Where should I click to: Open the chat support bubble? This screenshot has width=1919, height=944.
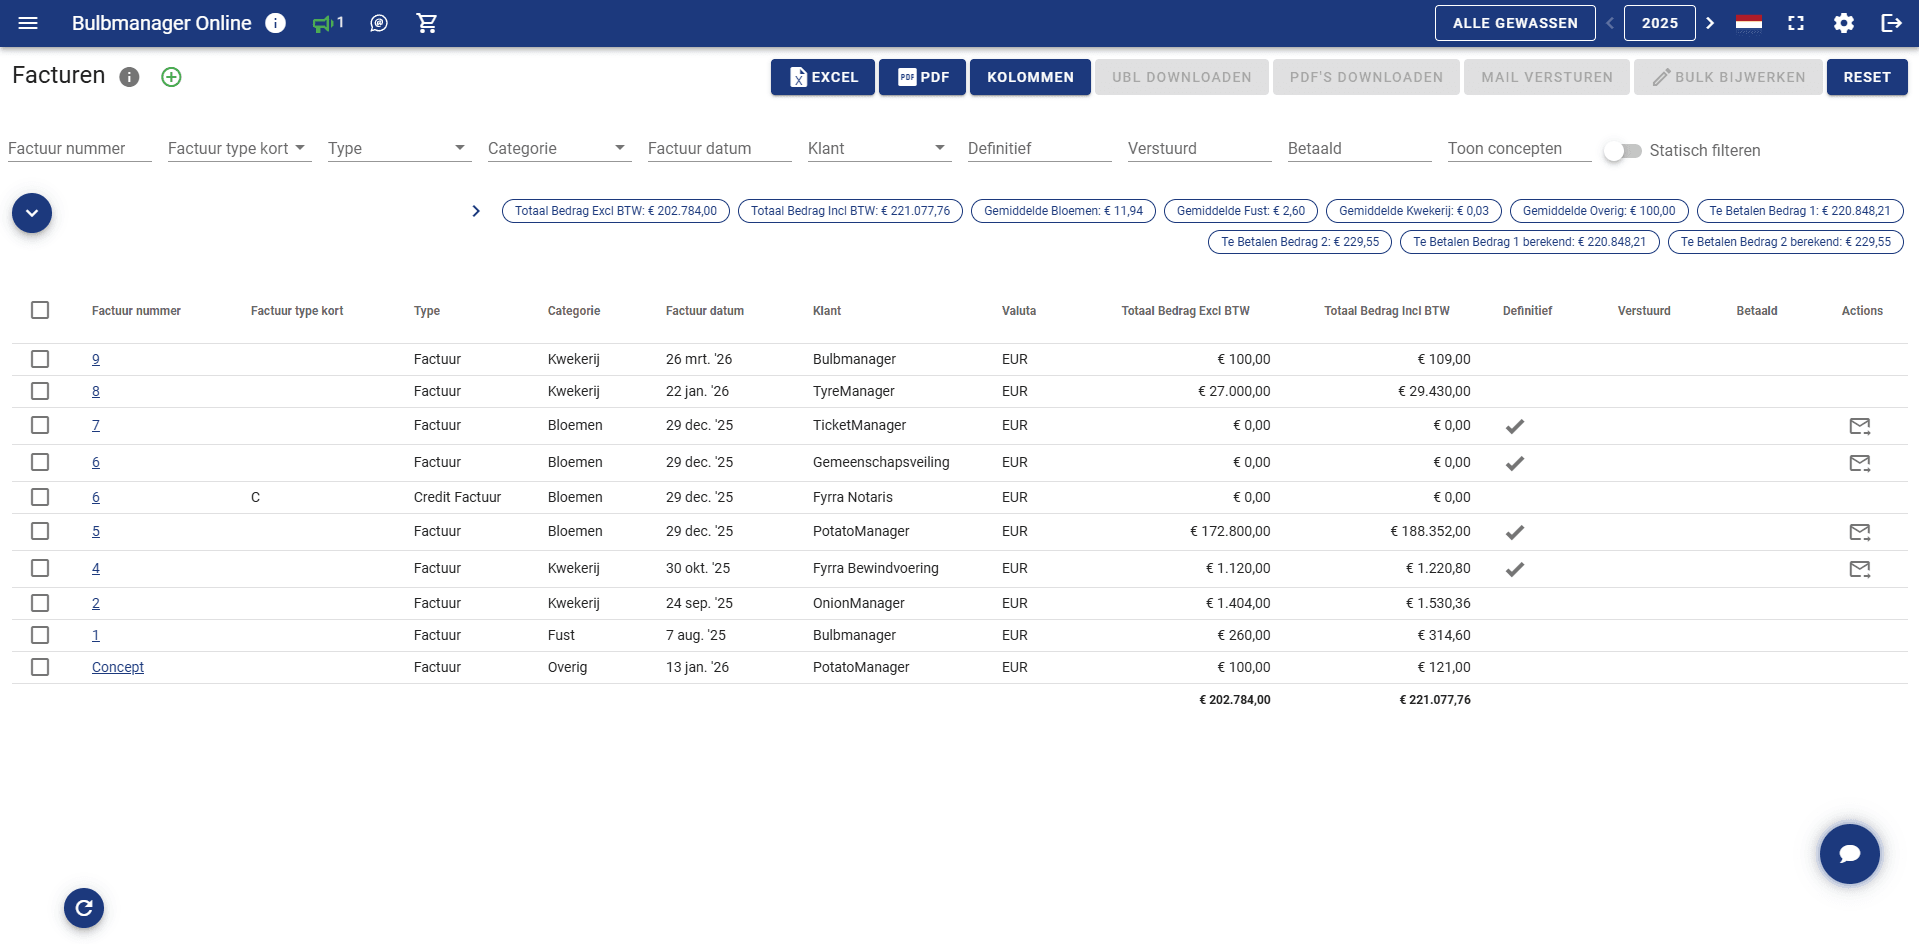(1849, 853)
